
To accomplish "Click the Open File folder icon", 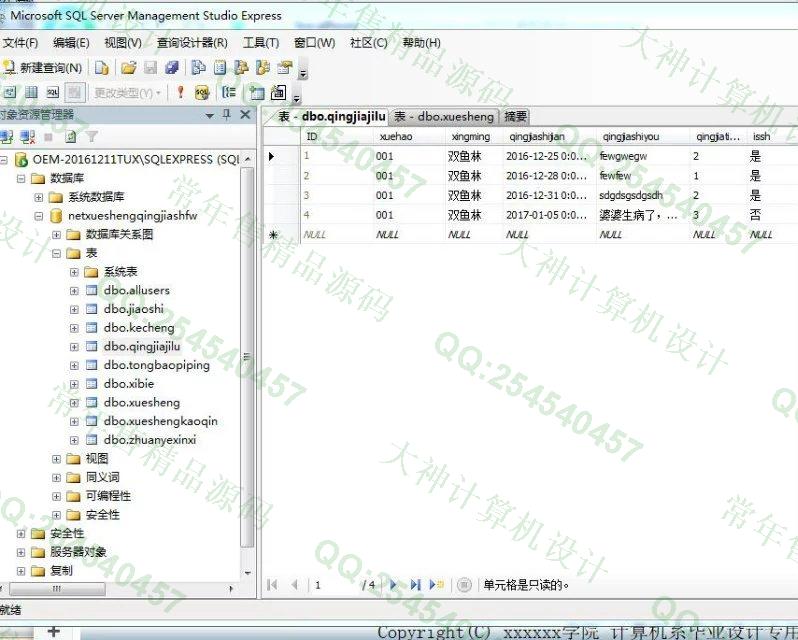I will tap(128, 68).
